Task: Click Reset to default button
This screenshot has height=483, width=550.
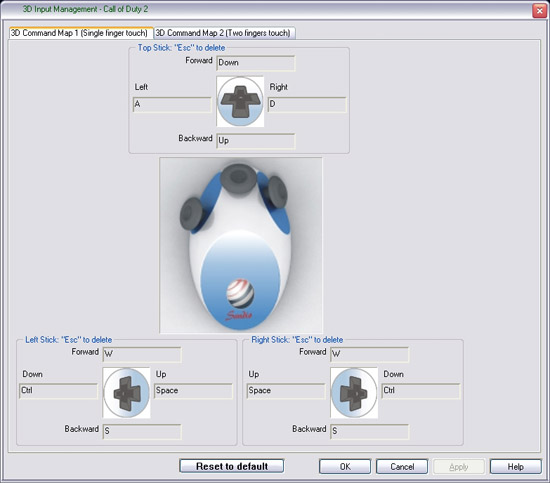Action: coord(232,466)
